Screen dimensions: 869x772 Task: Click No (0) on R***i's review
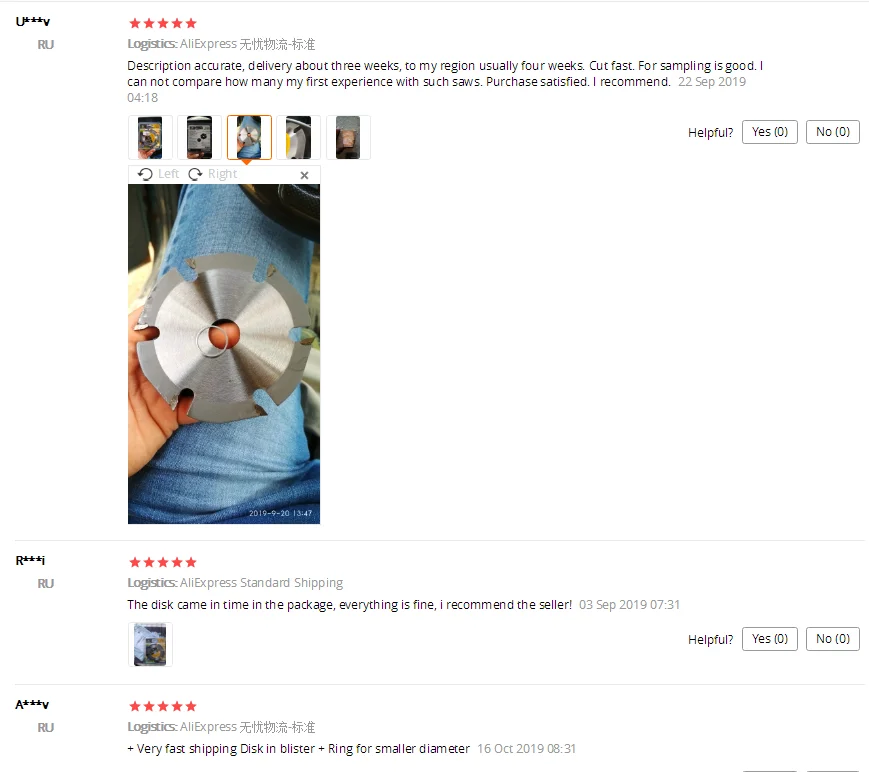coord(832,639)
